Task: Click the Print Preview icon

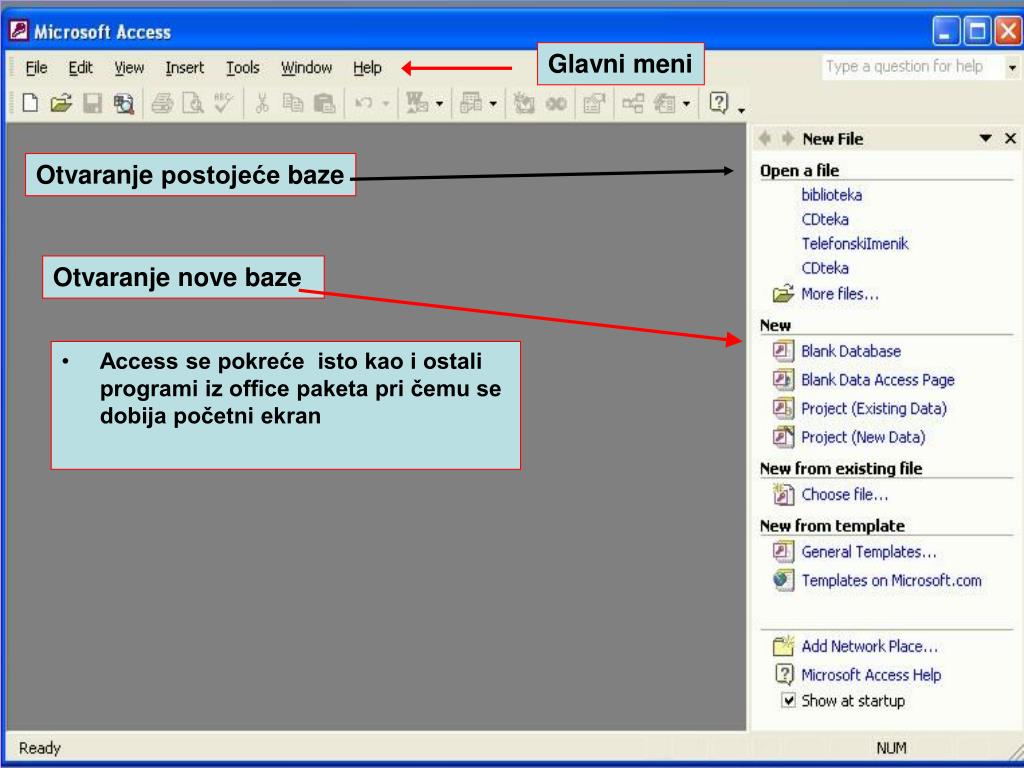Action: point(193,103)
